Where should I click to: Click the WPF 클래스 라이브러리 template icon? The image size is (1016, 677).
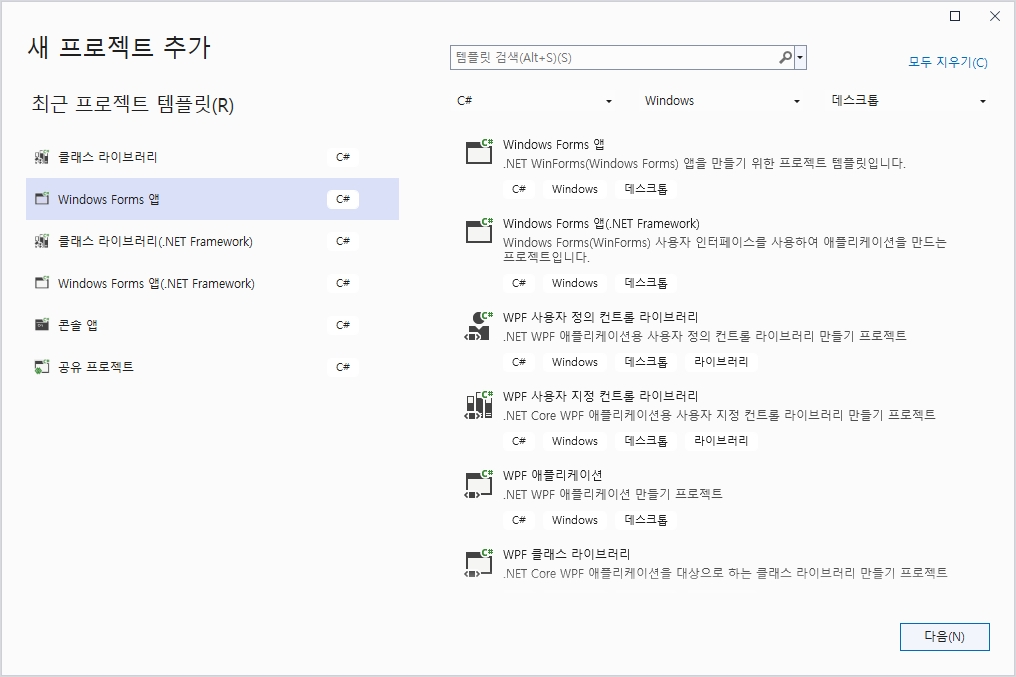[x=479, y=563]
